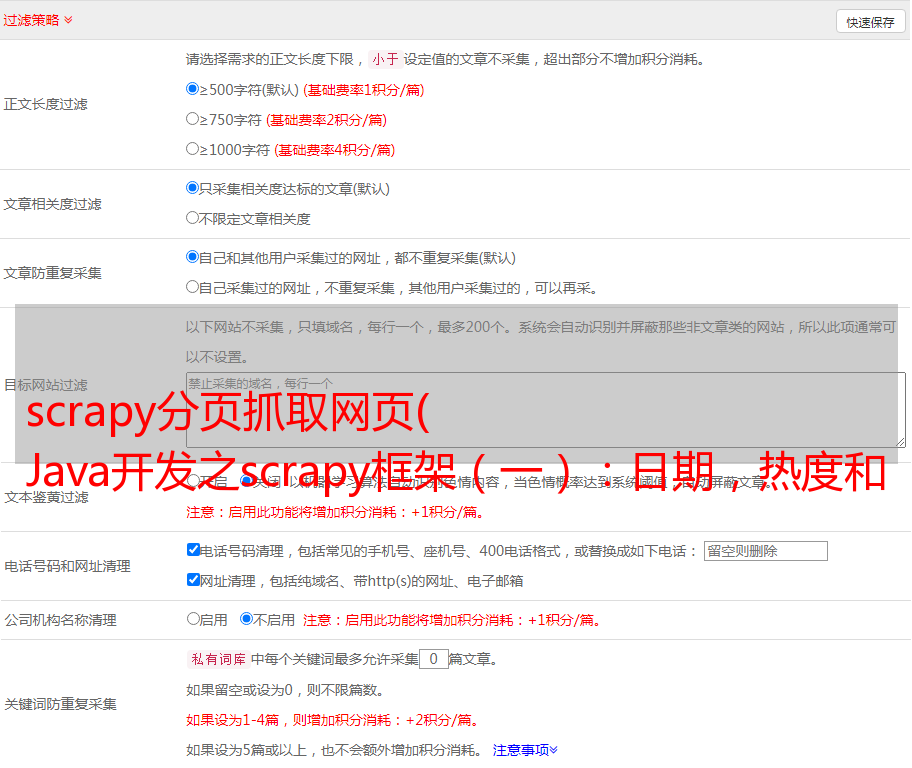The image size is (912, 768).
Task: Expand the 注意事项 link
Action: tap(525, 751)
